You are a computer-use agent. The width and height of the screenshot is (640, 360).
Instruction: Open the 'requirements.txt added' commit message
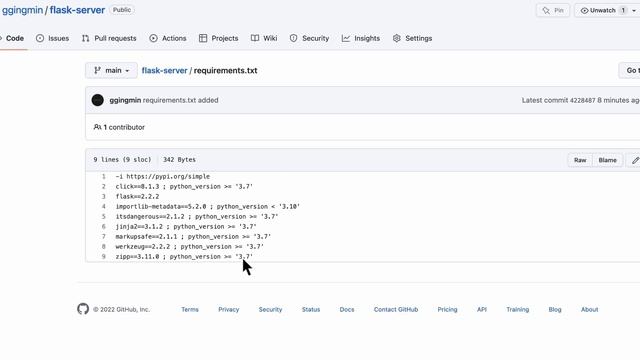click(x=180, y=100)
